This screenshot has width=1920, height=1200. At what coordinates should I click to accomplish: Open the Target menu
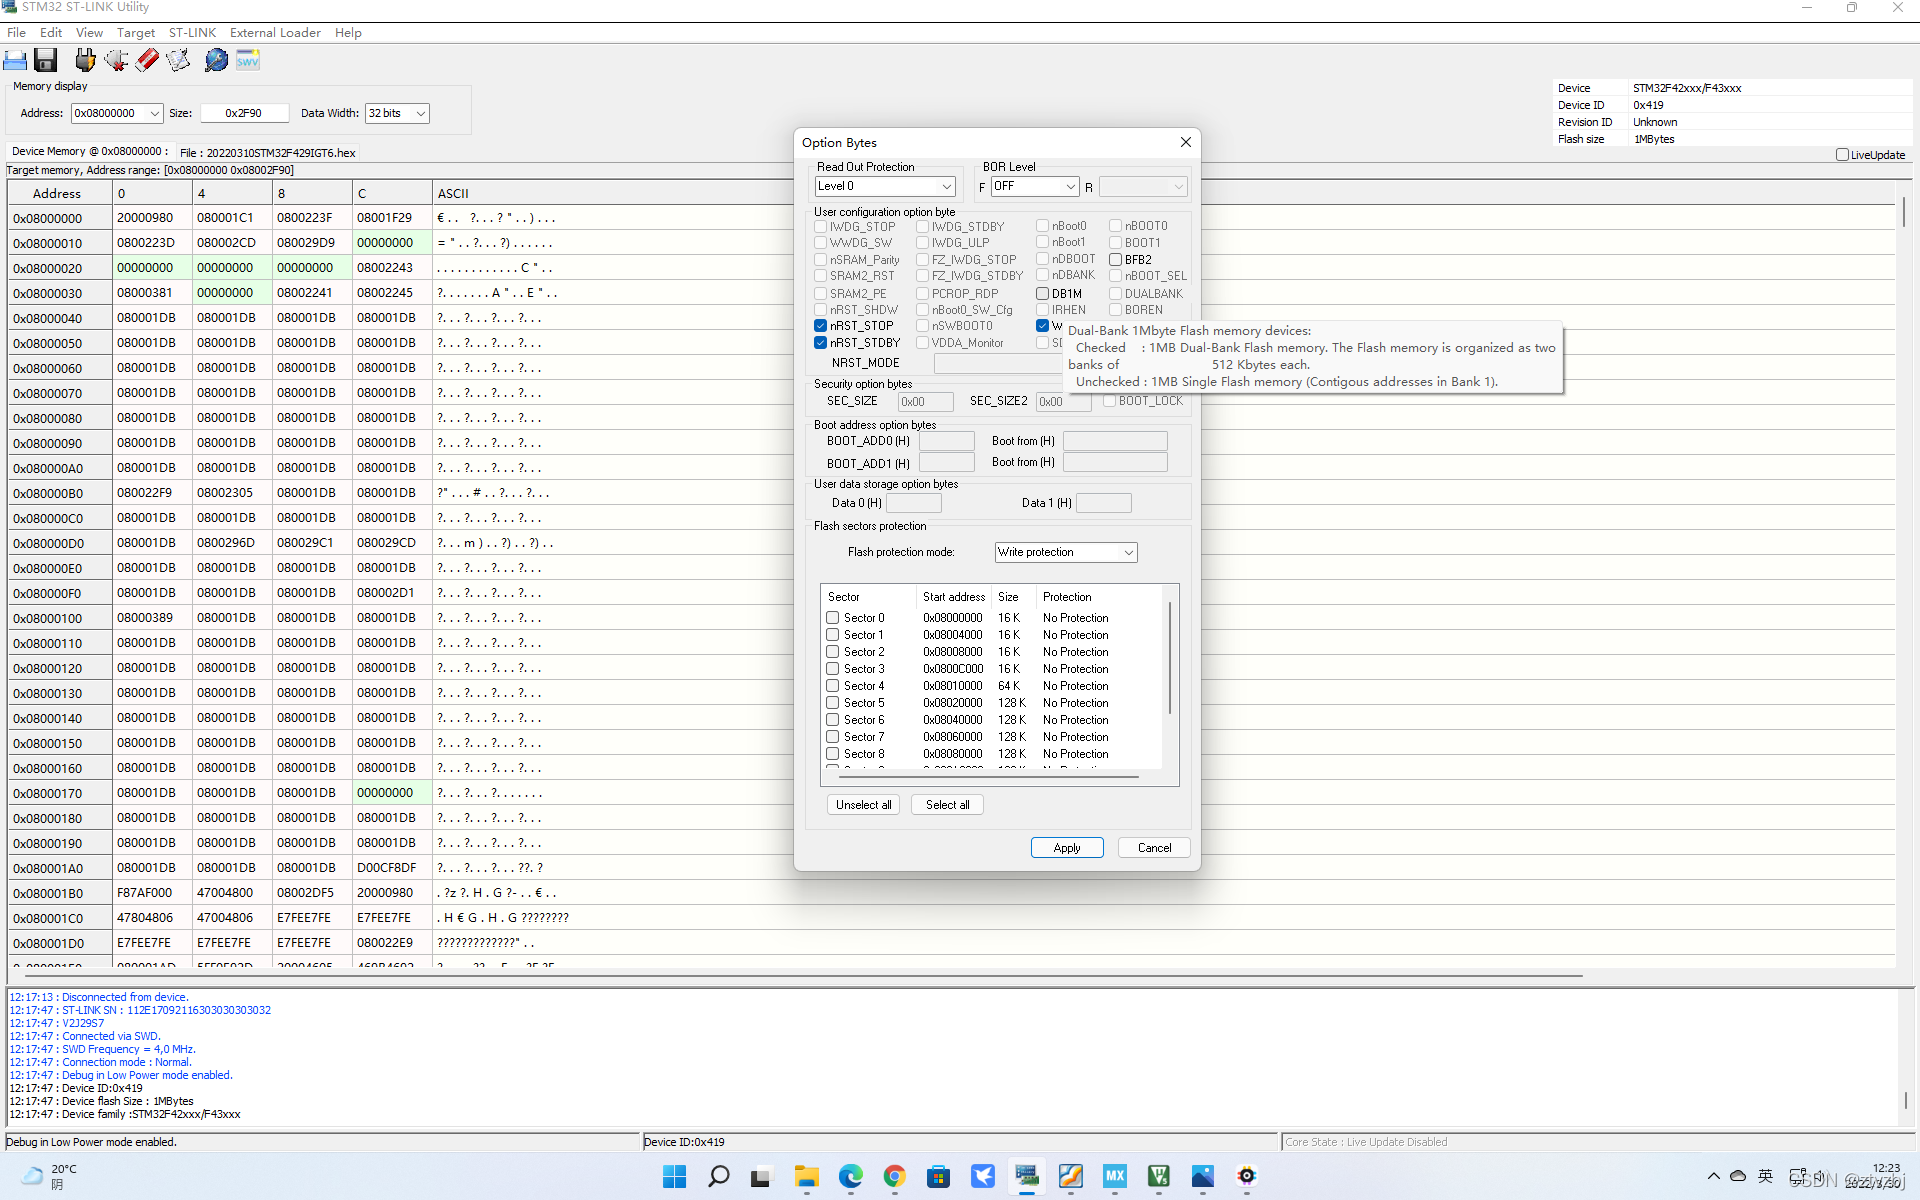pos(136,32)
